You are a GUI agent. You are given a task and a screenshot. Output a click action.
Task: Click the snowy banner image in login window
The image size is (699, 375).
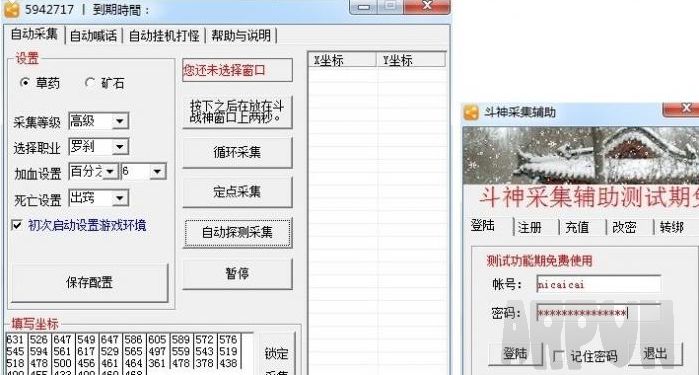[580, 156]
